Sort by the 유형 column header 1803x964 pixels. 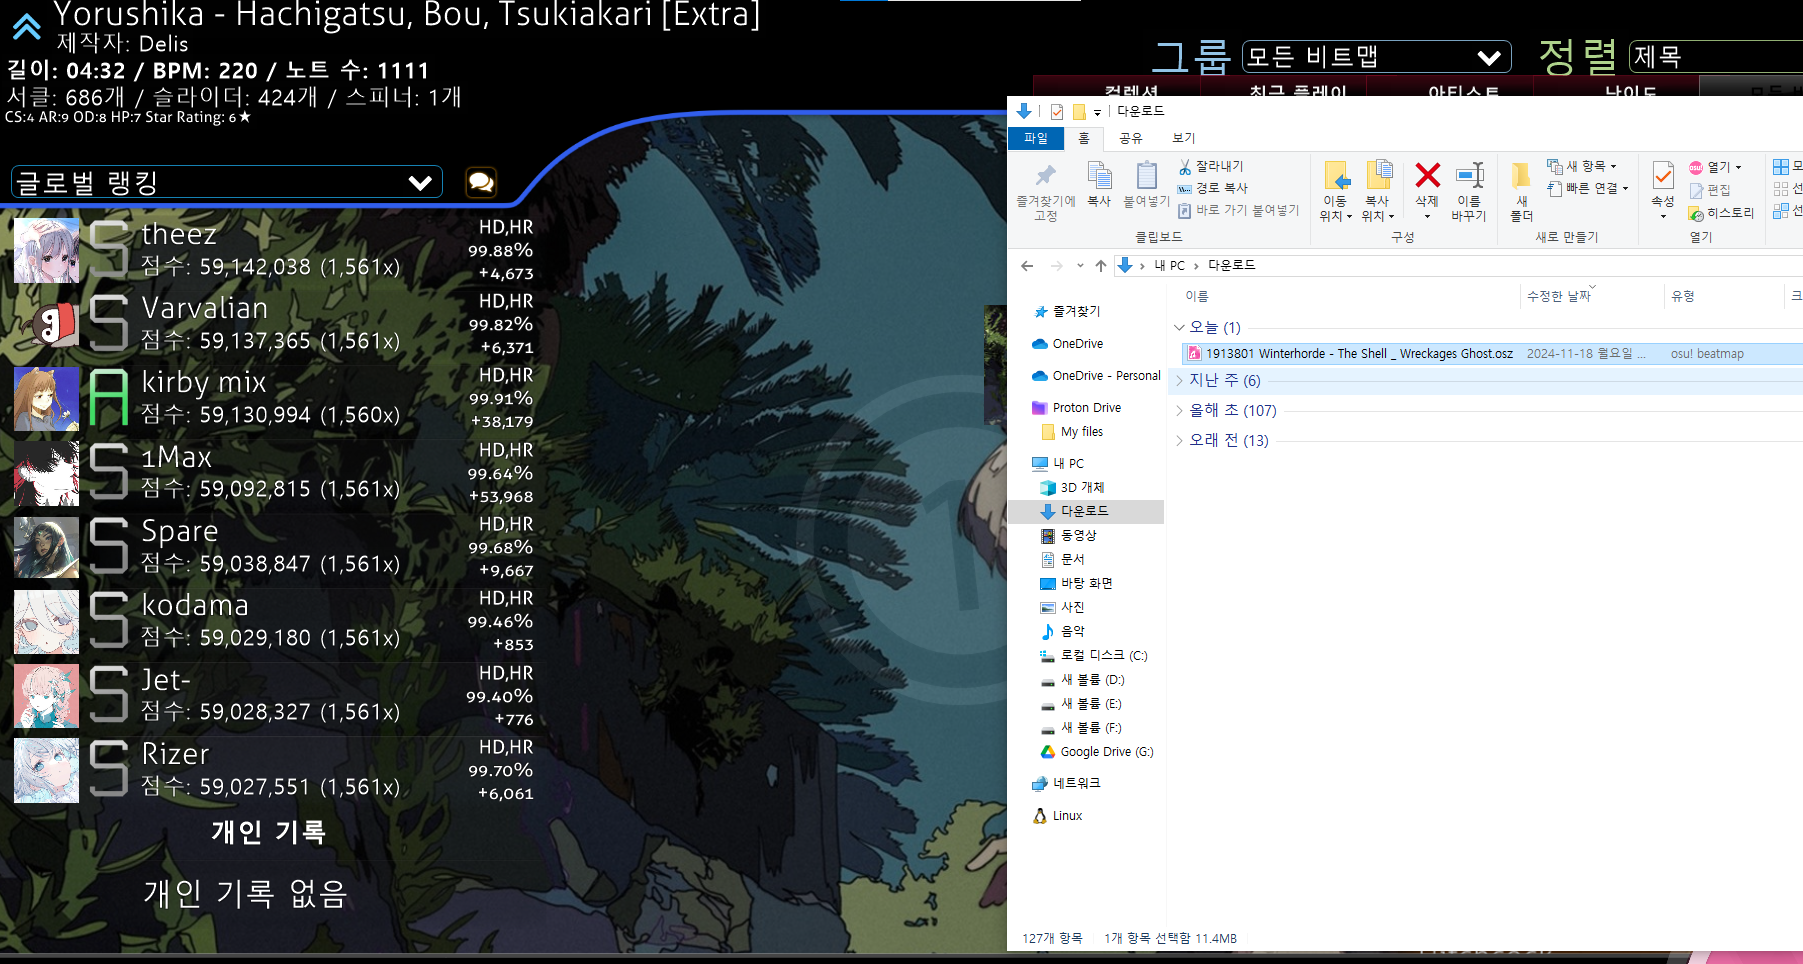(x=1724, y=296)
